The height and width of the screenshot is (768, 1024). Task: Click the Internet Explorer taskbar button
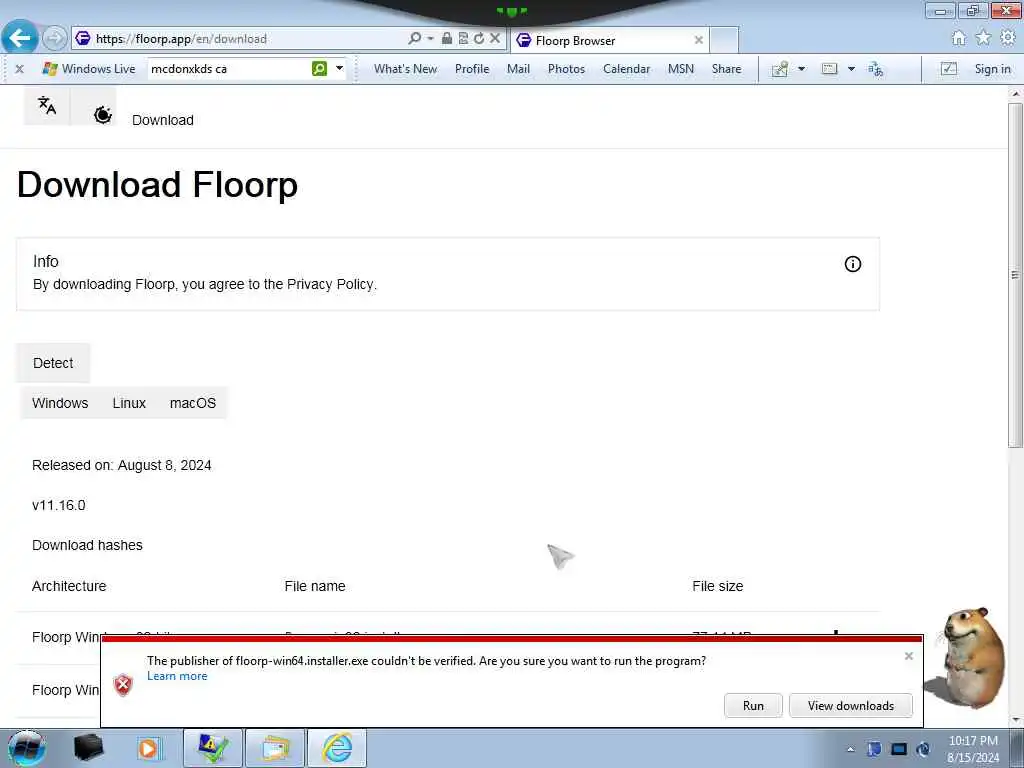336,748
